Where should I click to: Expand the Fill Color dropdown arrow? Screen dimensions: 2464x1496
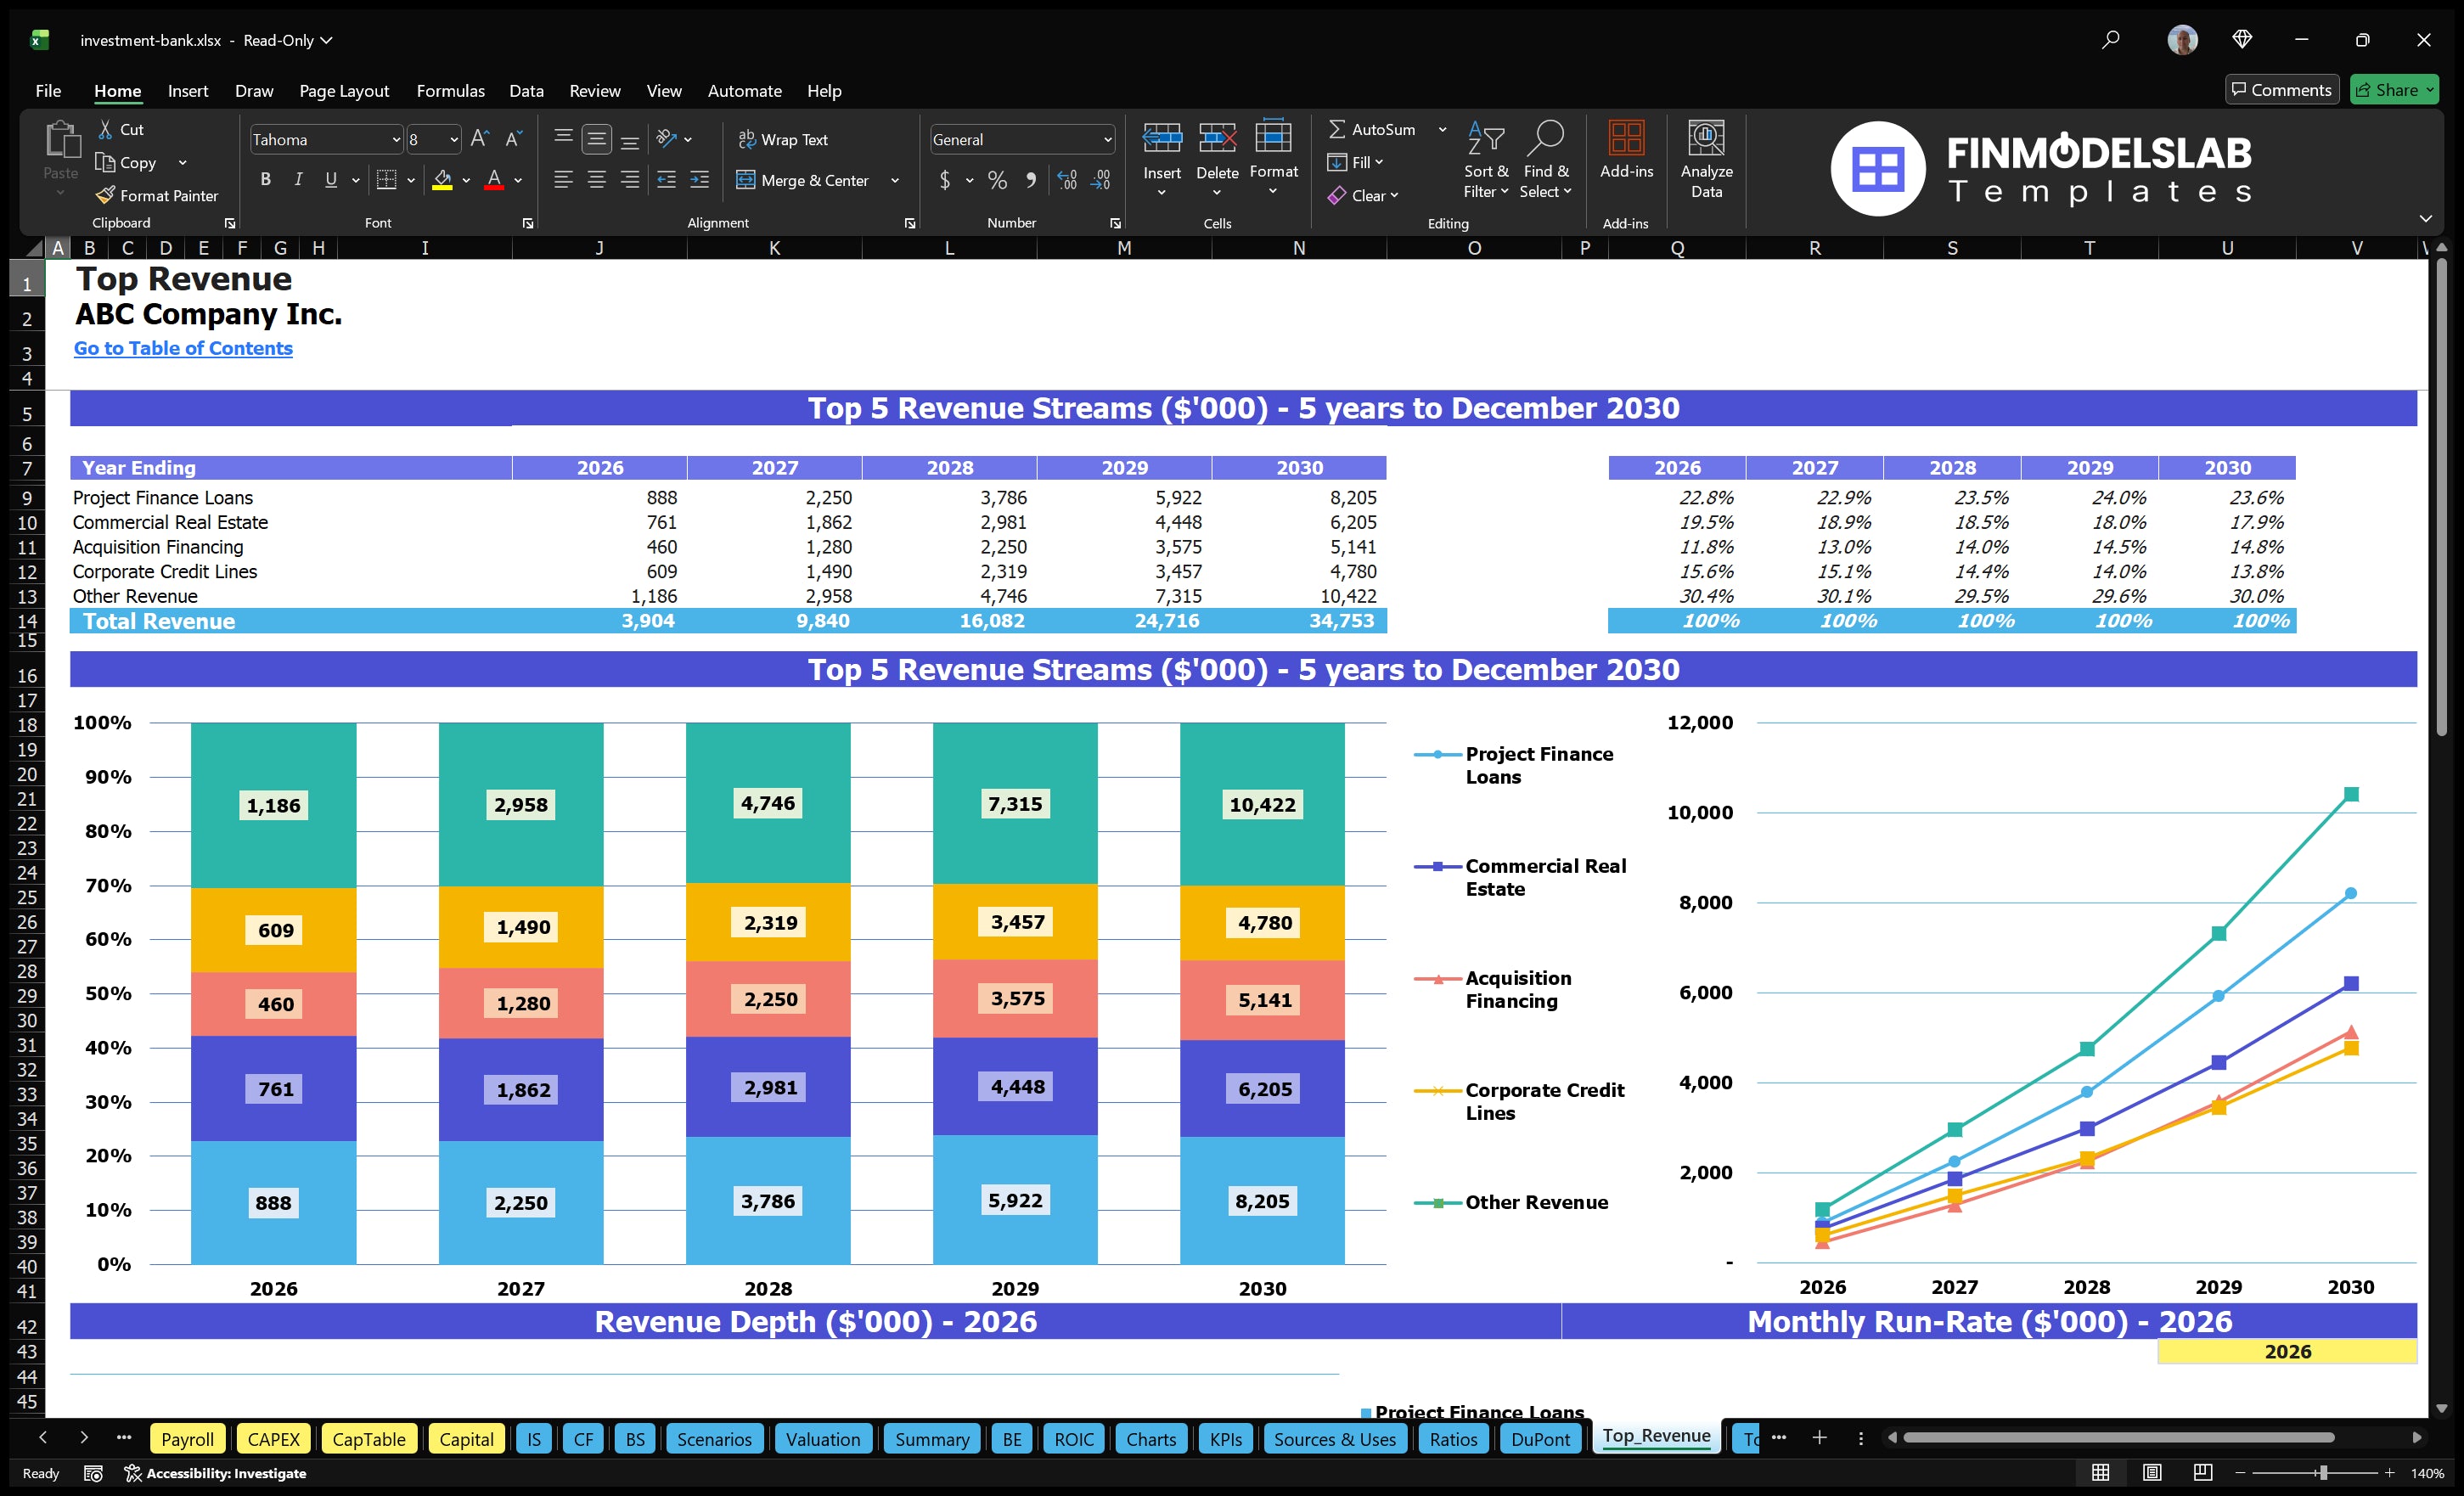tap(465, 181)
